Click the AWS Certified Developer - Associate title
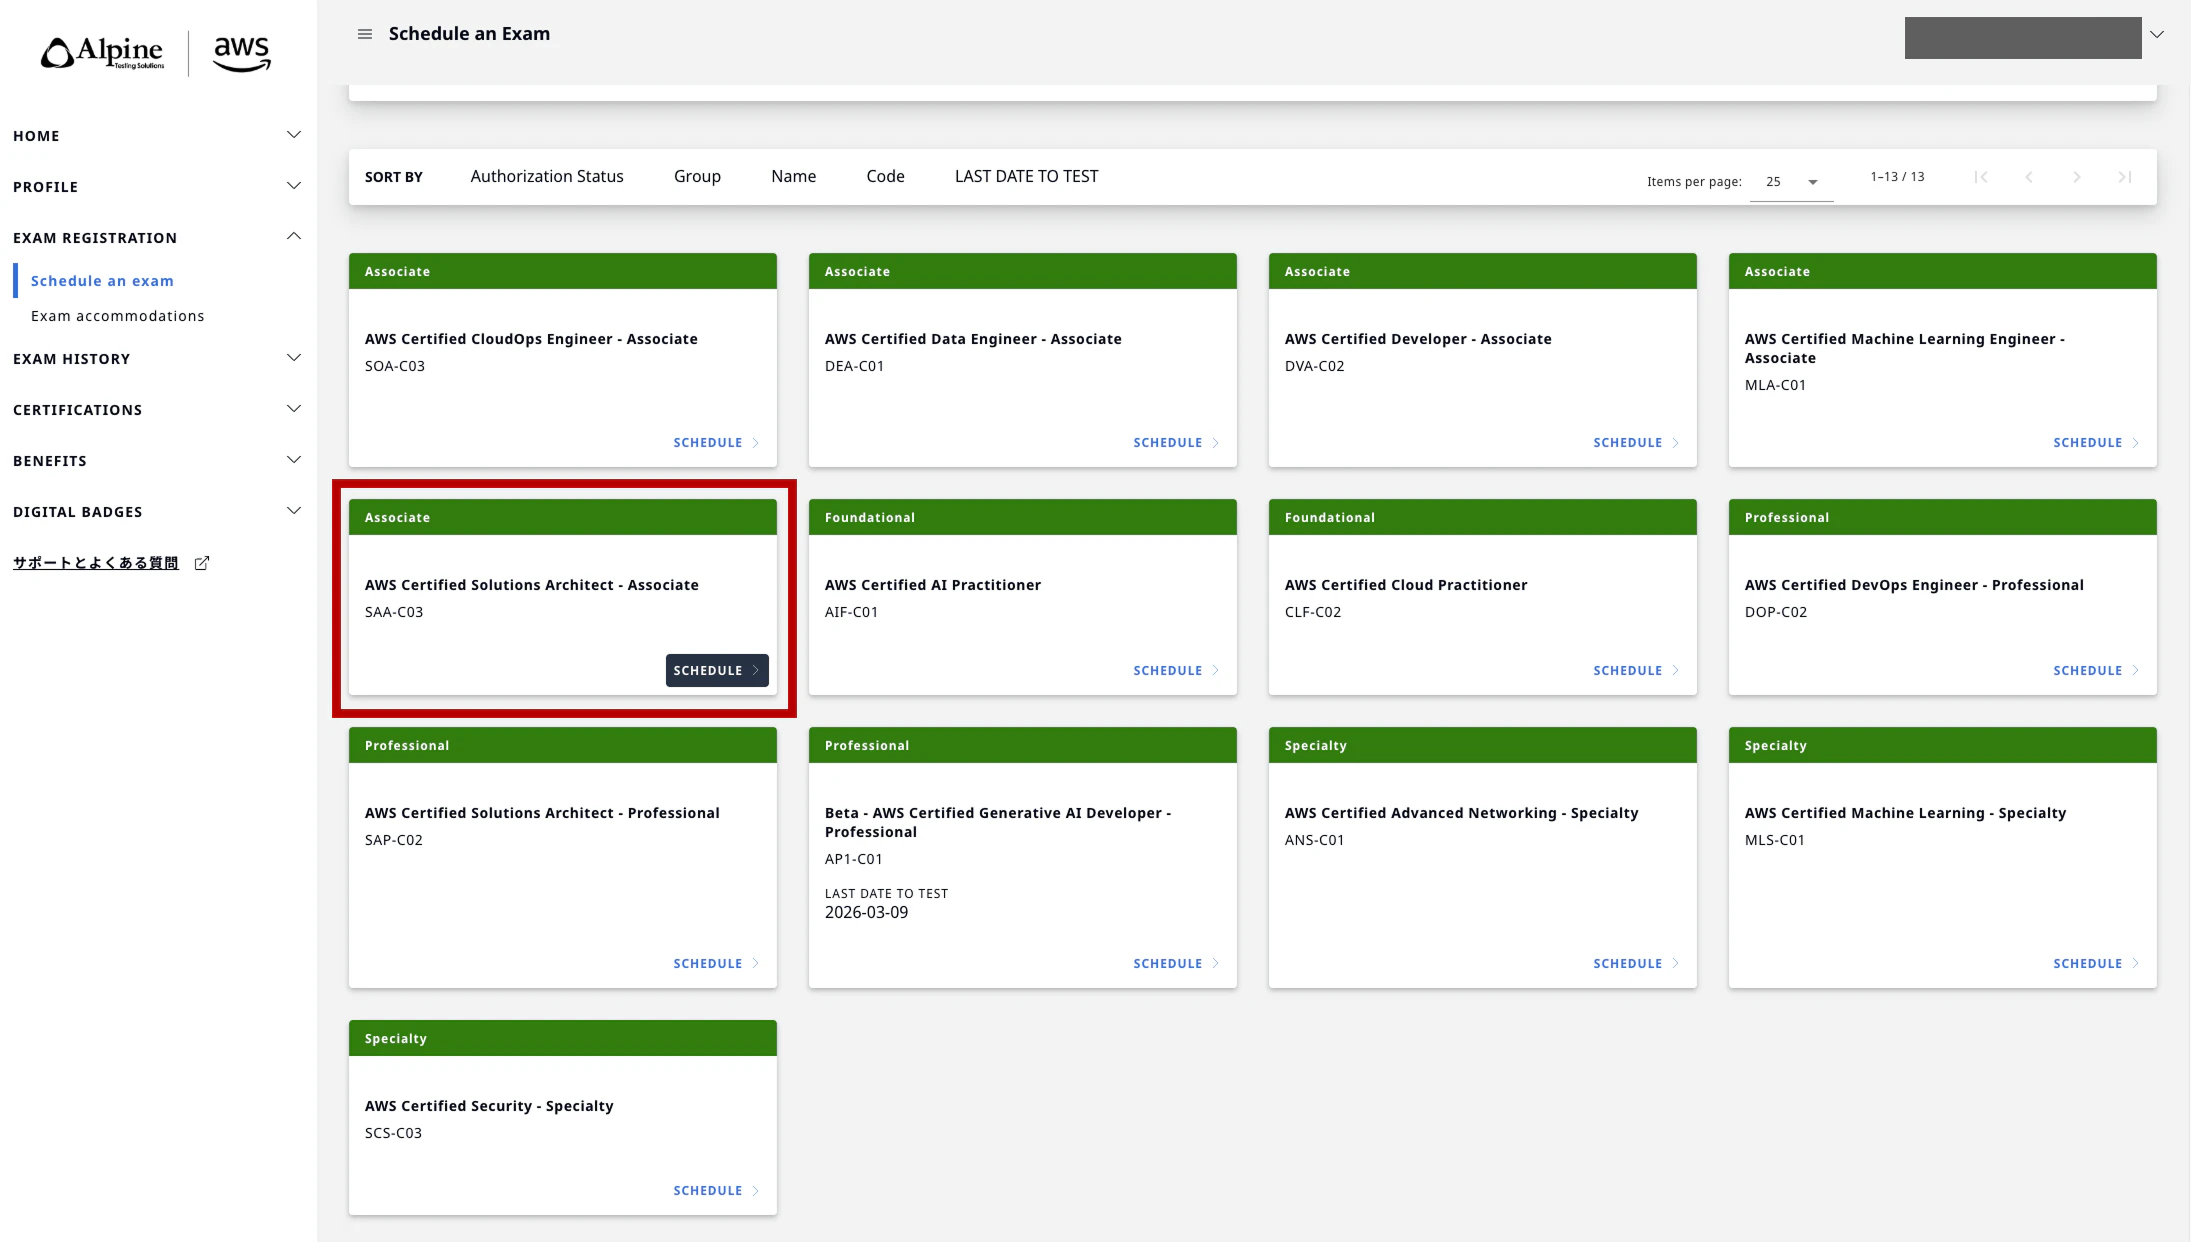Image resolution: width=2191 pixels, height=1242 pixels. pyautogui.click(x=1418, y=339)
